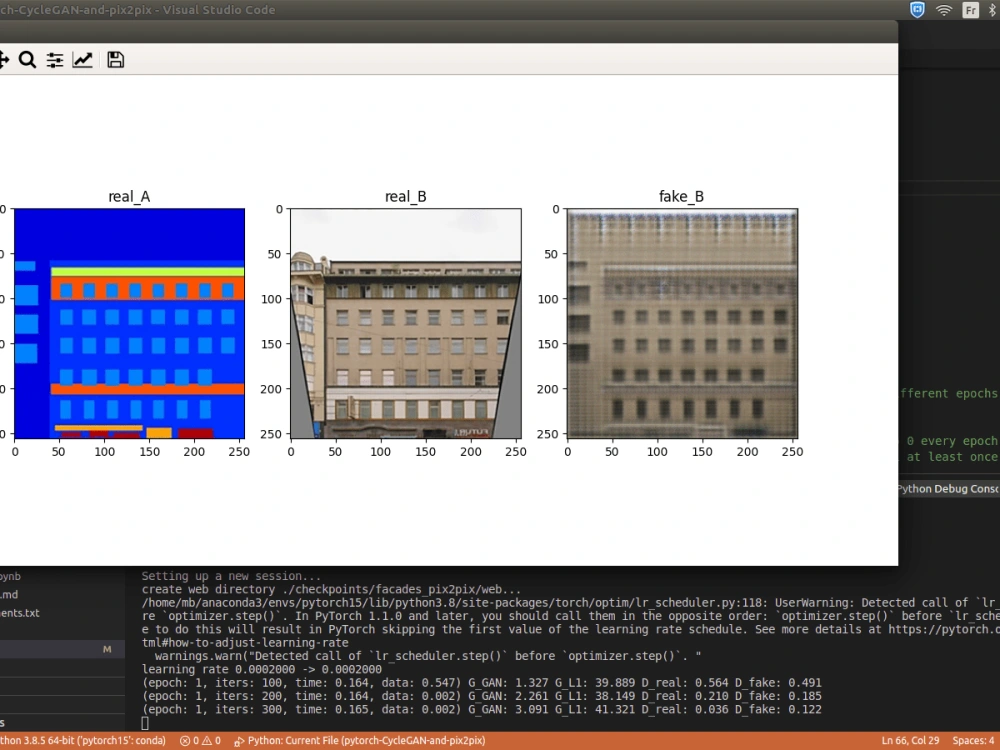The image size is (1000, 750).
Task: Select the ents.txt file in the explorer
Action: pos(20,613)
